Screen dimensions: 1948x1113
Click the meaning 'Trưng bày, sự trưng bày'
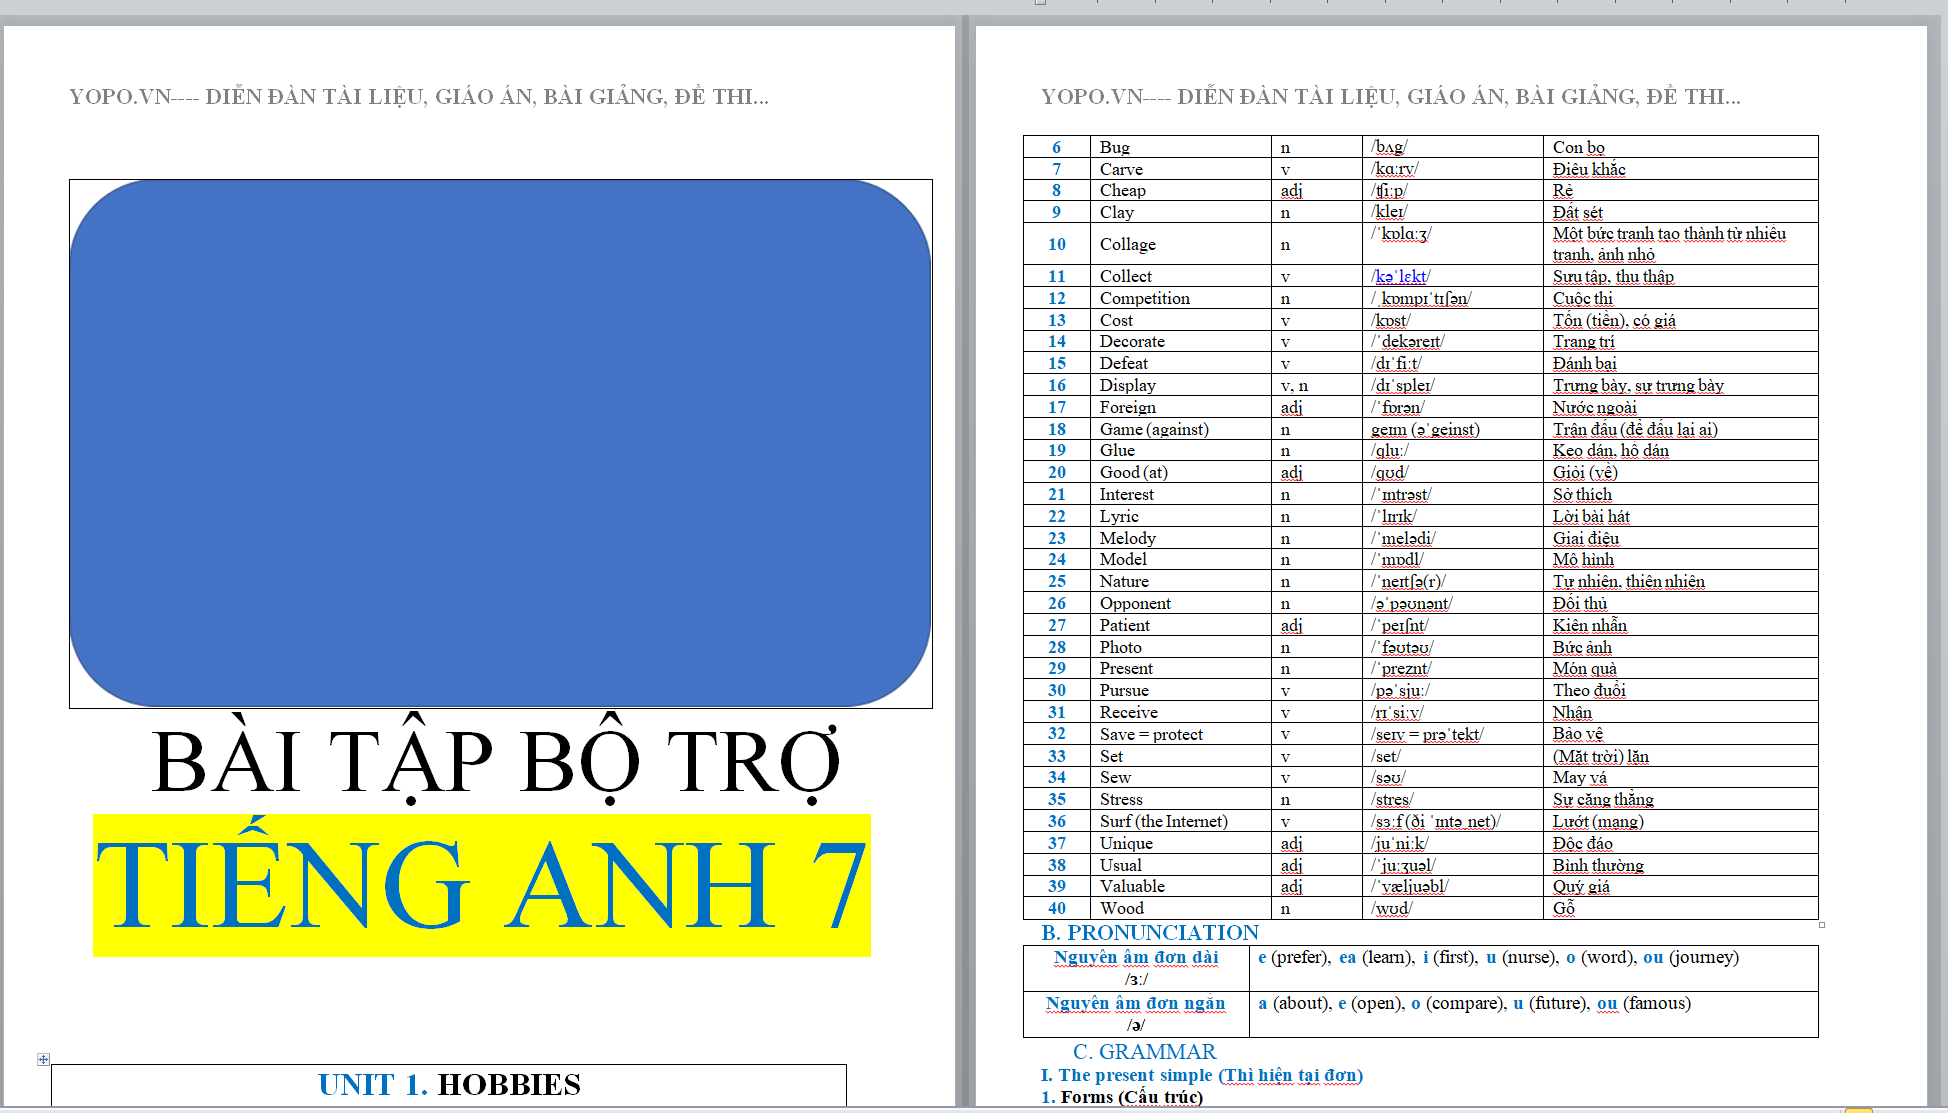pos(1638,386)
